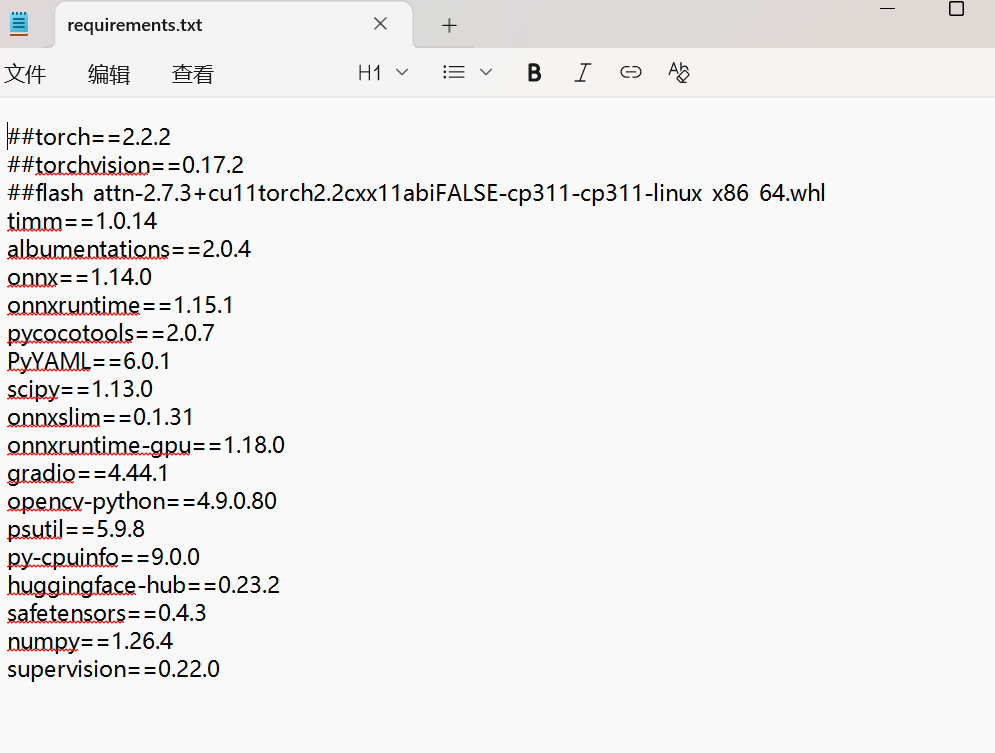This screenshot has width=995, height=753.
Task: Click the flash attn whl line
Action: pyautogui.click(x=416, y=193)
